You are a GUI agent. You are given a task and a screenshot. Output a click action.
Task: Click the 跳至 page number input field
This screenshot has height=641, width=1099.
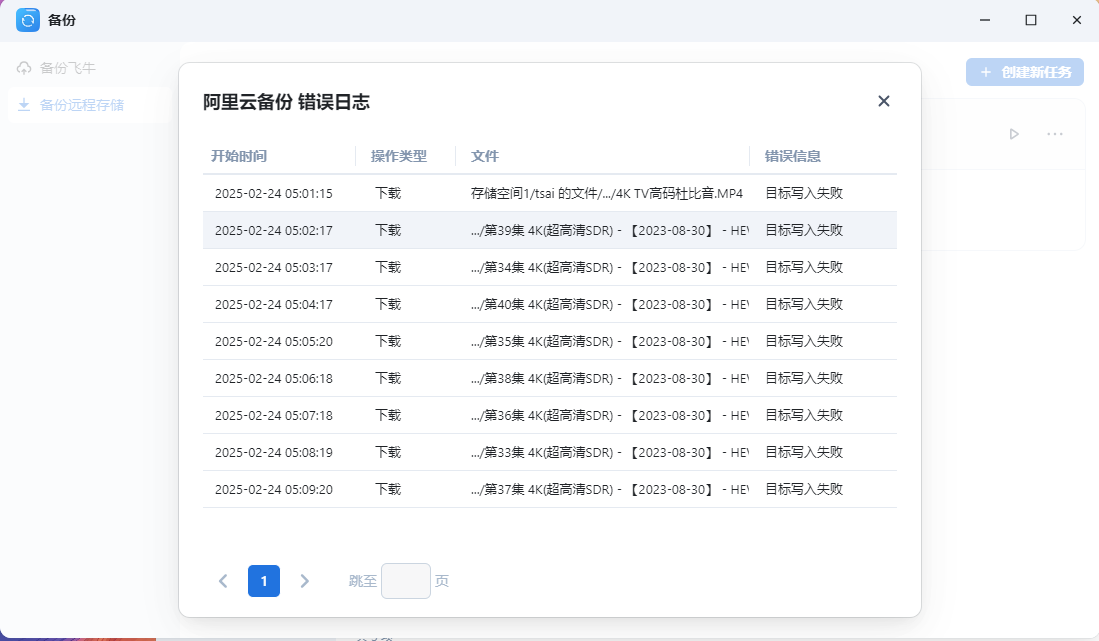pyautogui.click(x=406, y=581)
